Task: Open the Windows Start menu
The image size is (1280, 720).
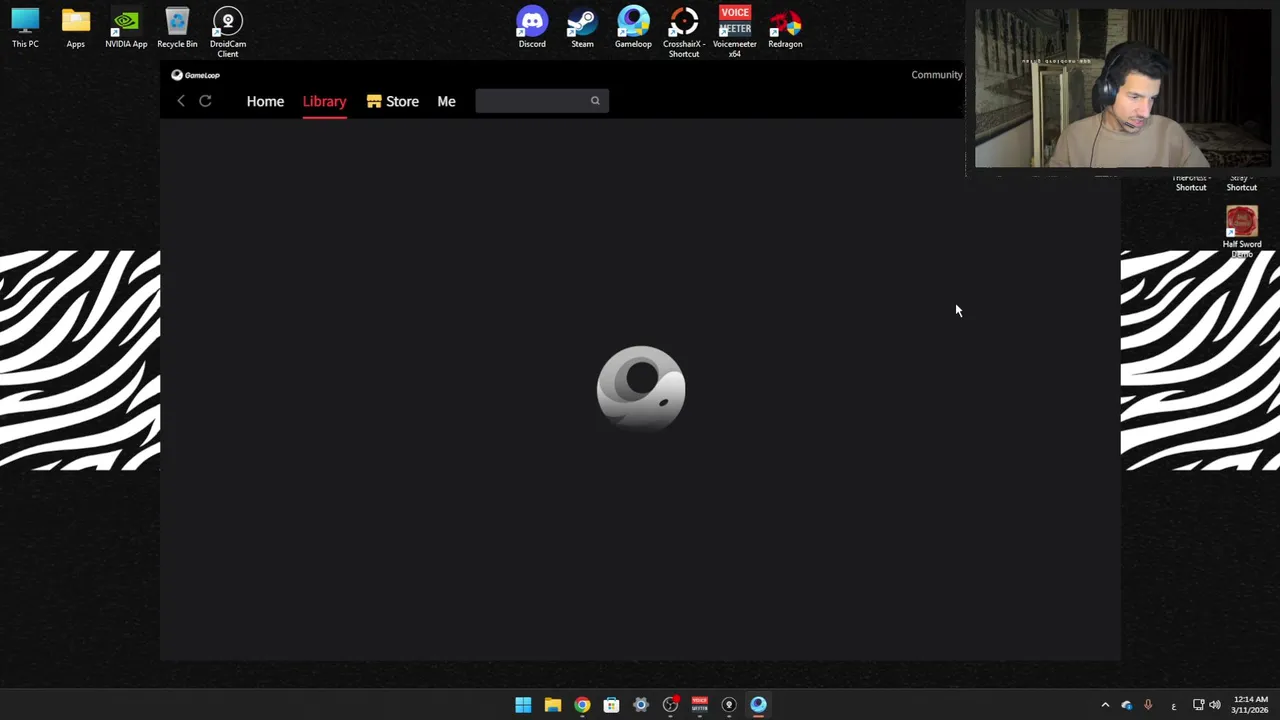Action: pos(523,705)
